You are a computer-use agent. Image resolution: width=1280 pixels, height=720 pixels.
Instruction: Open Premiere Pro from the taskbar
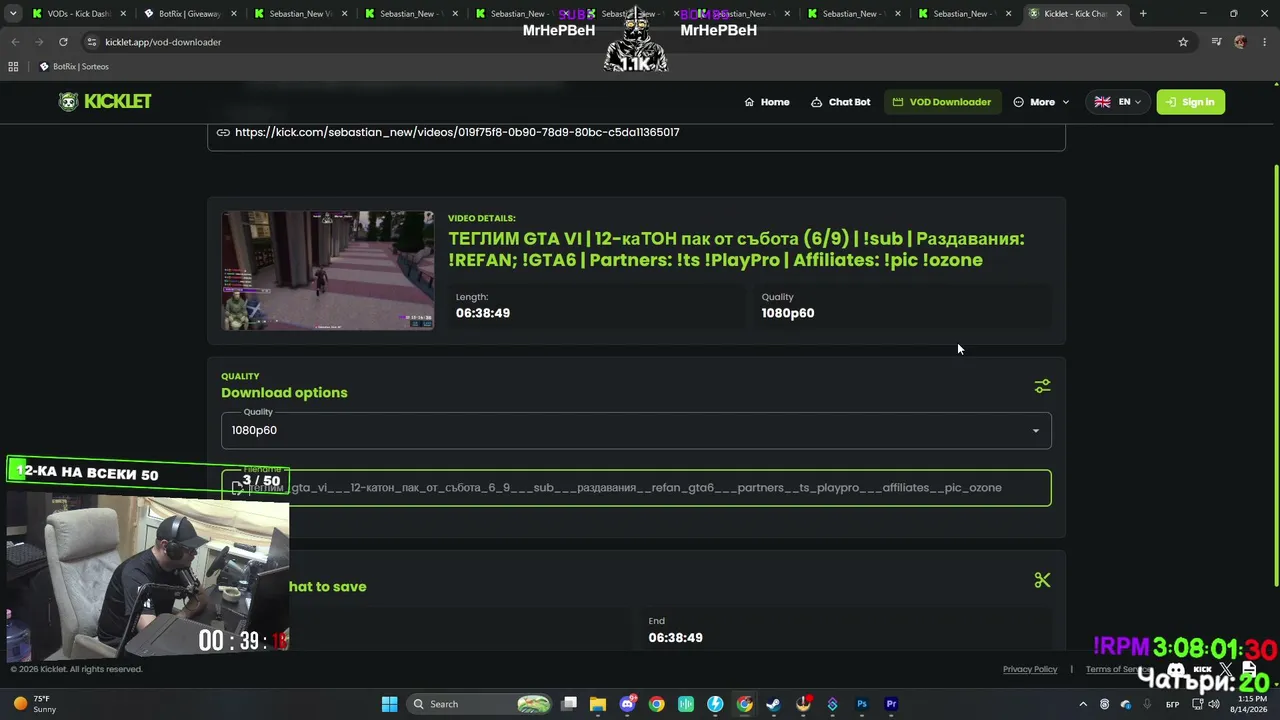click(891, 704)
